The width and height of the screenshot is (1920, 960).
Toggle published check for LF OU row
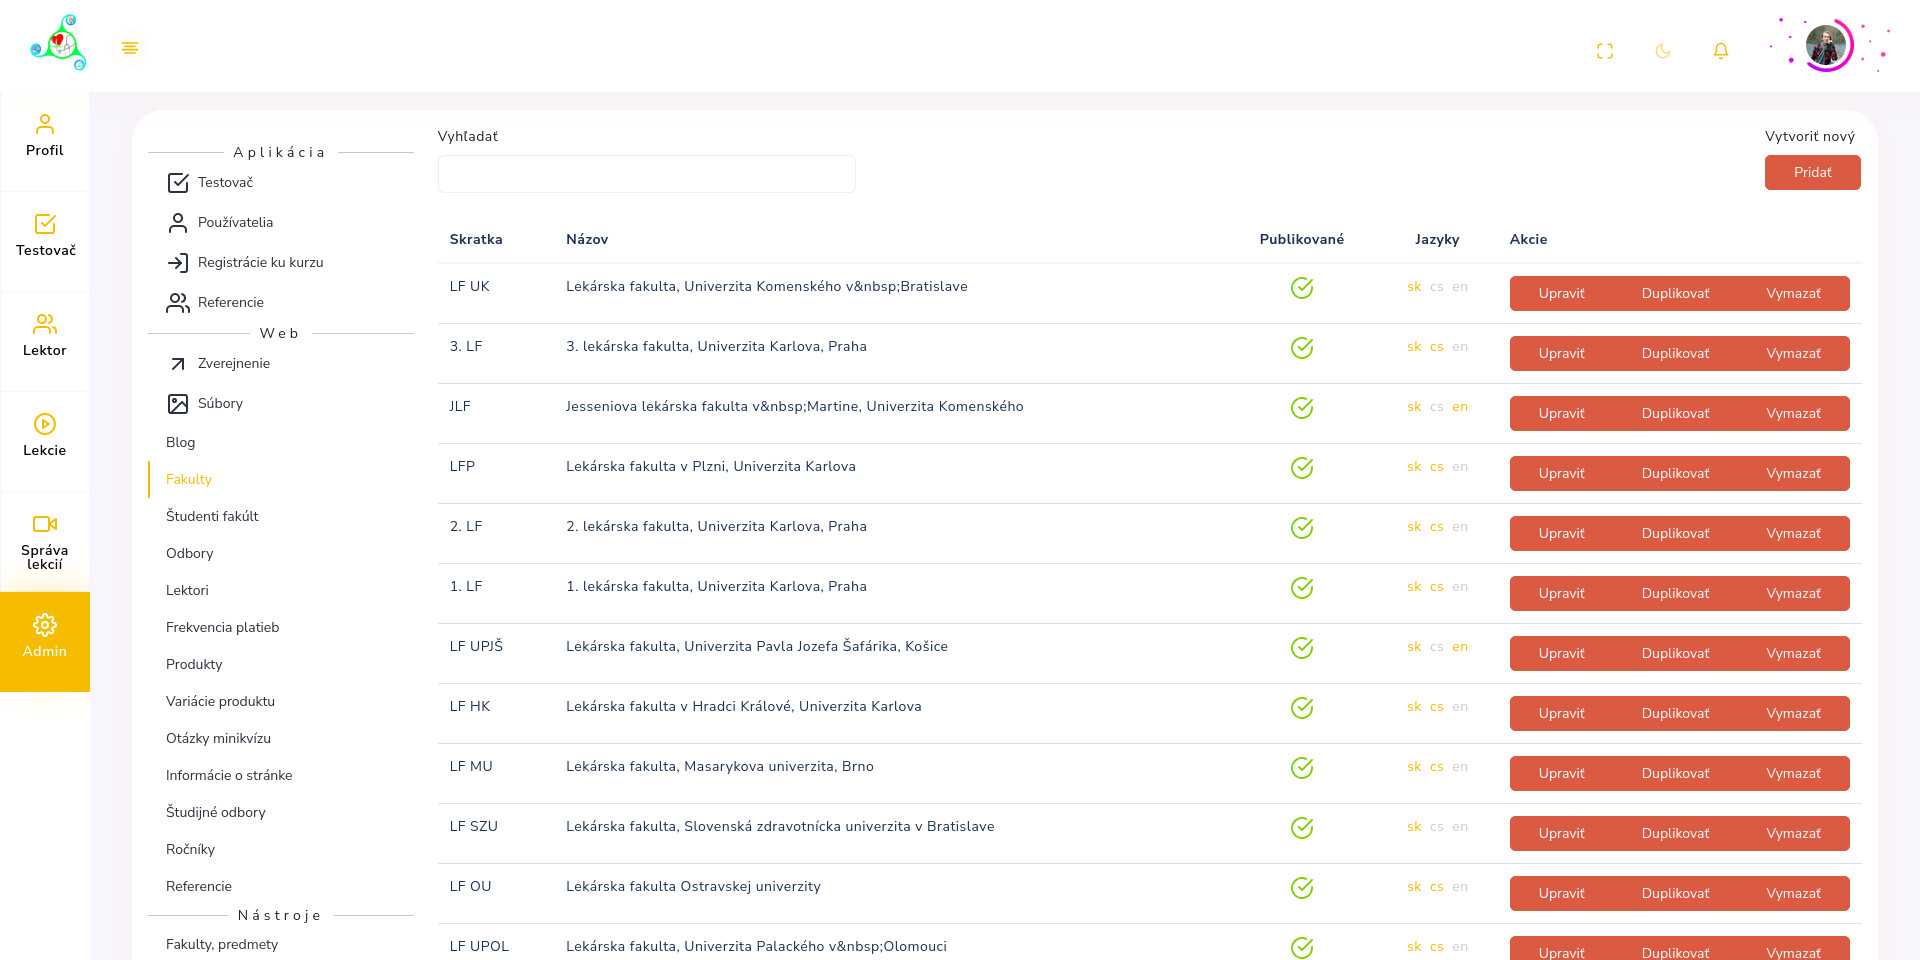1302,888
